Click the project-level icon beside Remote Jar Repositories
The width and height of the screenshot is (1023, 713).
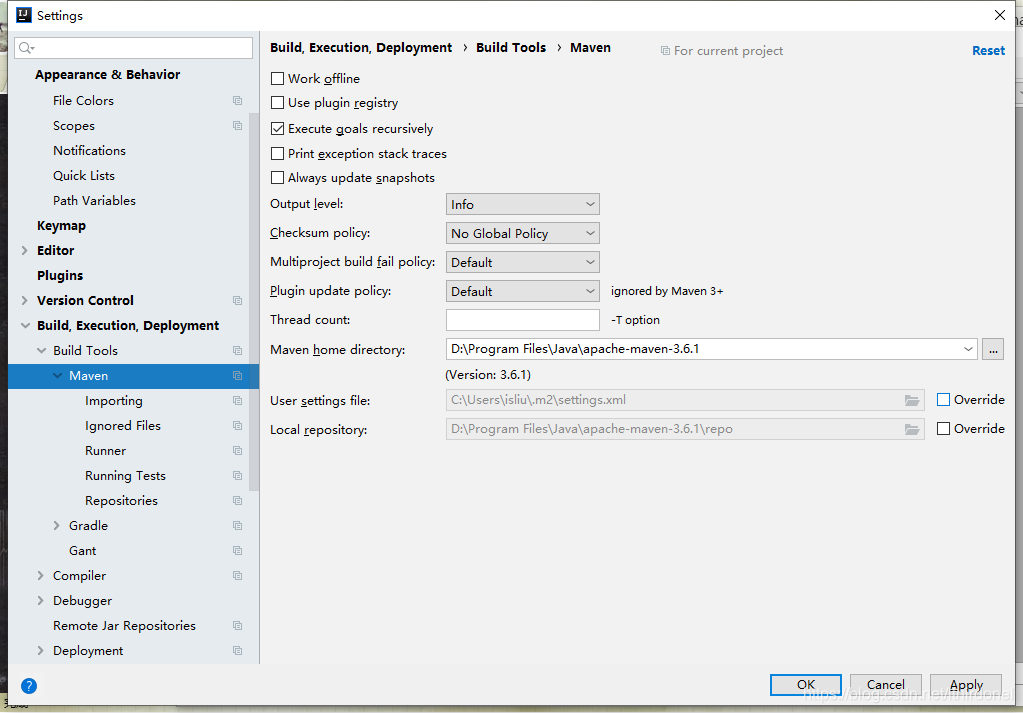[x=237, y=626]
